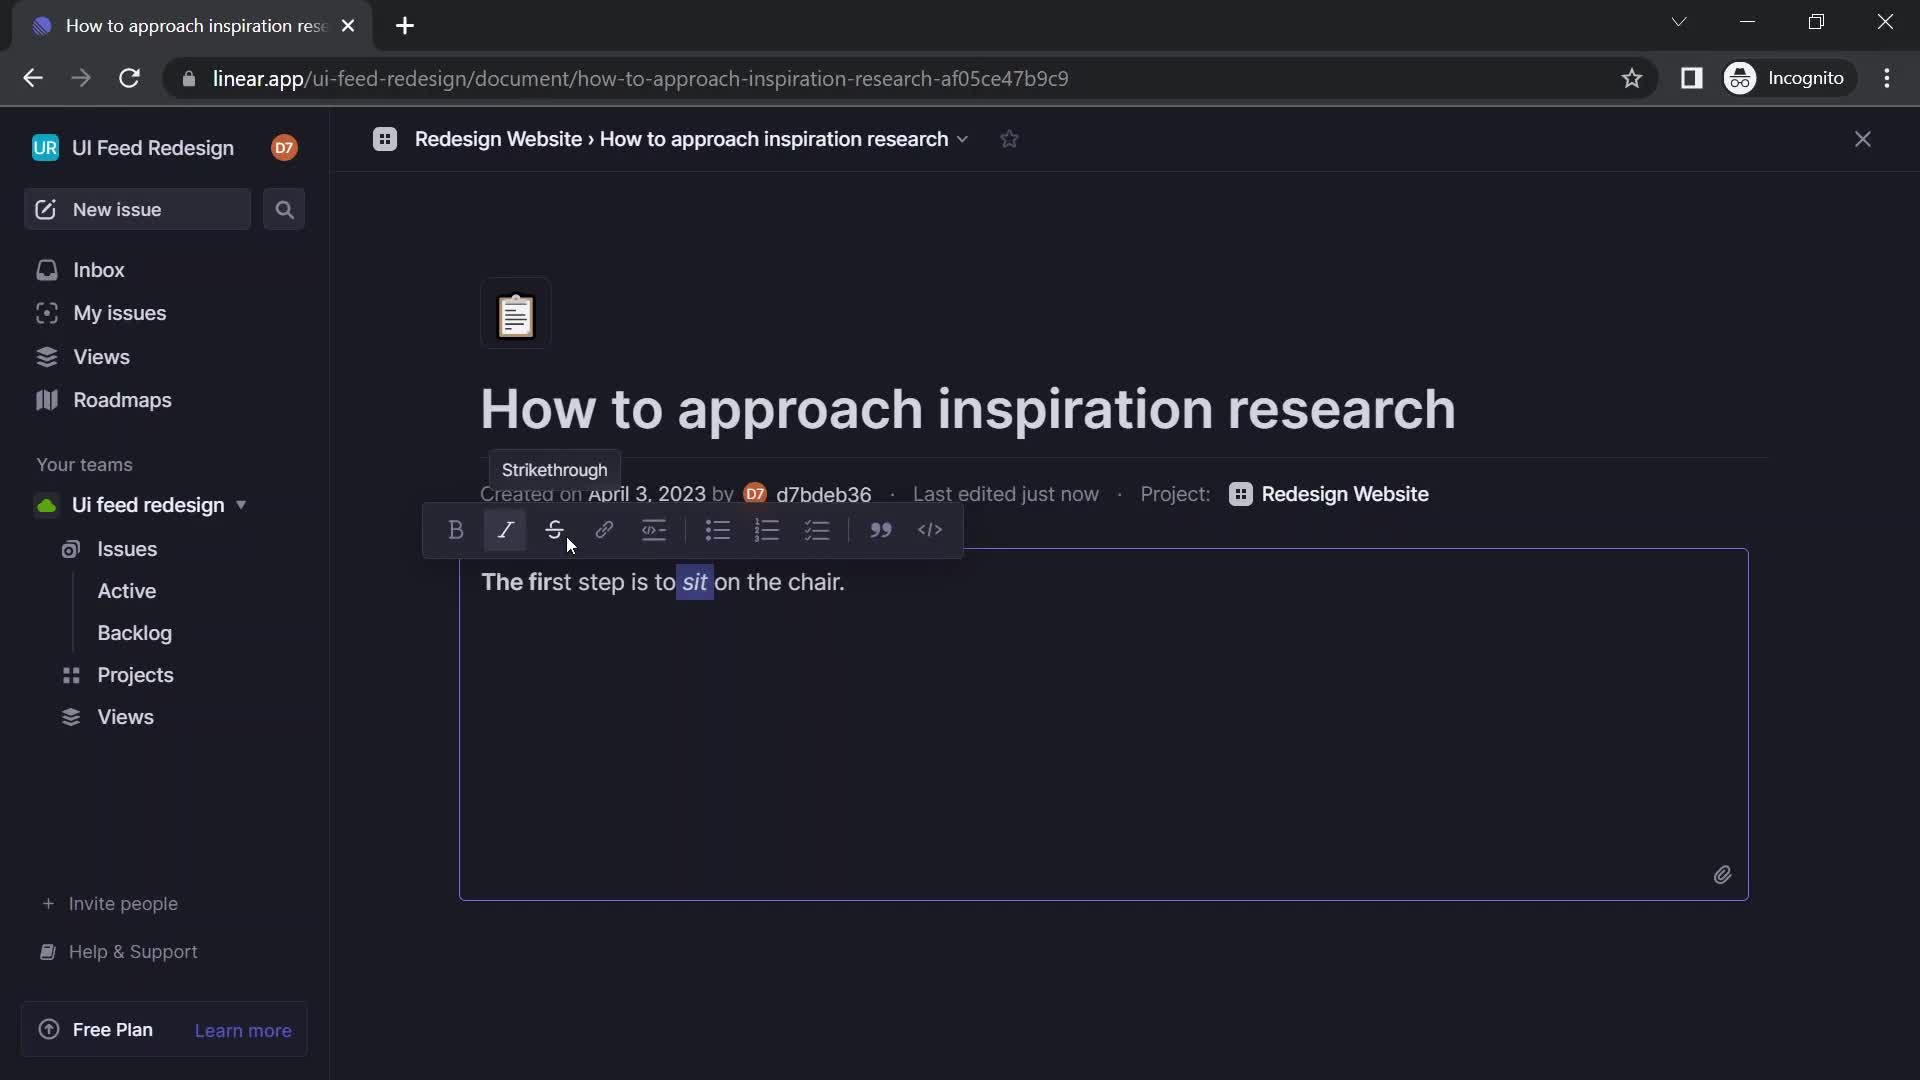
Task: Reload the browser page
Action: click(x=129, y=78)
